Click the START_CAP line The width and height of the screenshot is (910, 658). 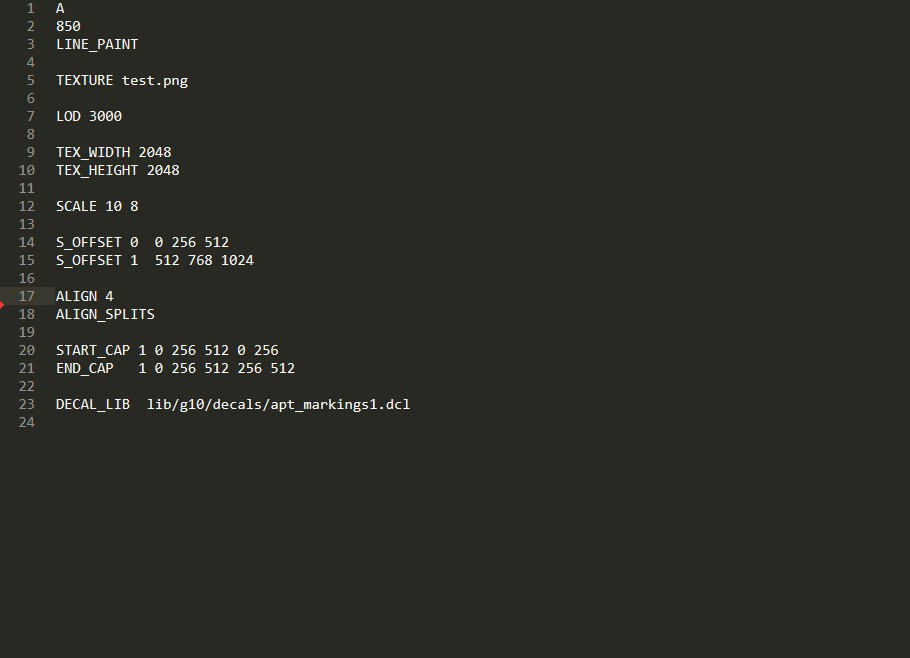(167, 350)
